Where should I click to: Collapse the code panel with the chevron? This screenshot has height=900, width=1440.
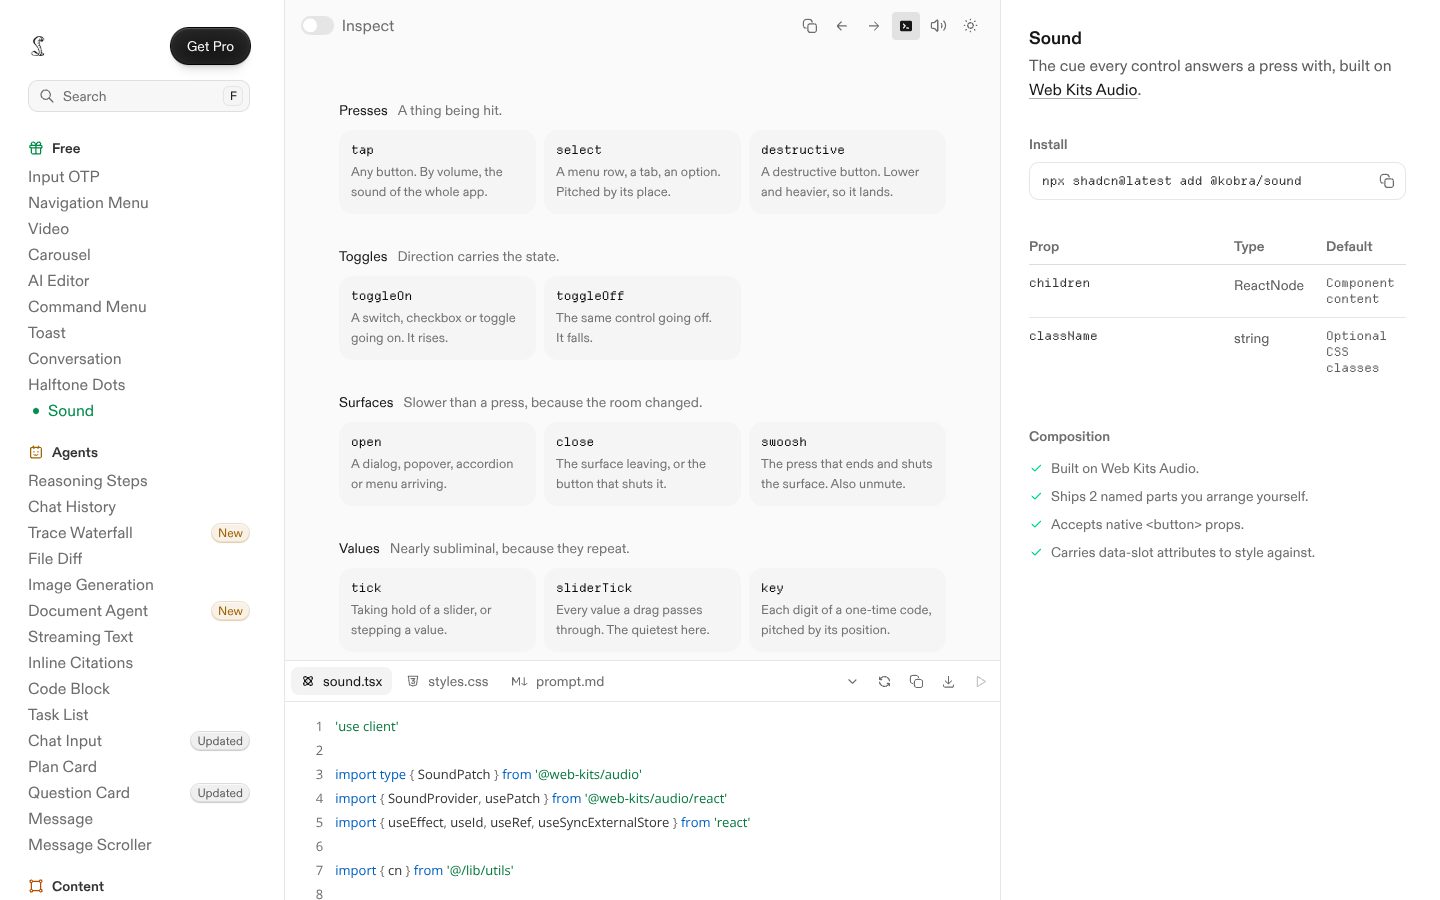[852, 681]
